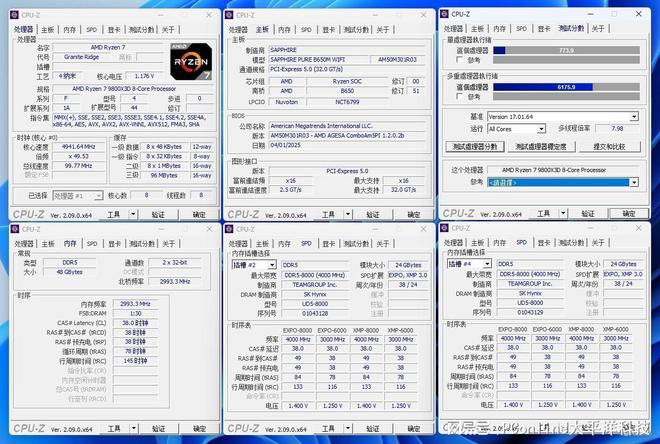Click the serial number 01043128
The image size is (660, 444).
[x=315, y=314]
